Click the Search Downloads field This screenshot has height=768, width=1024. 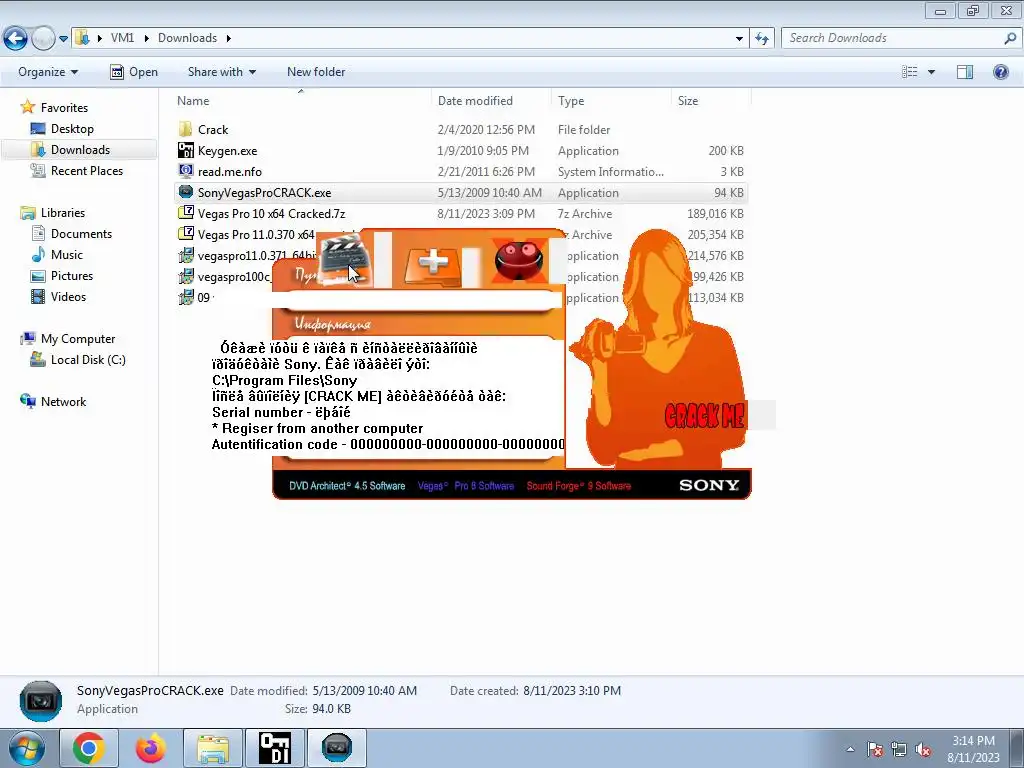(x=895, y=38)
